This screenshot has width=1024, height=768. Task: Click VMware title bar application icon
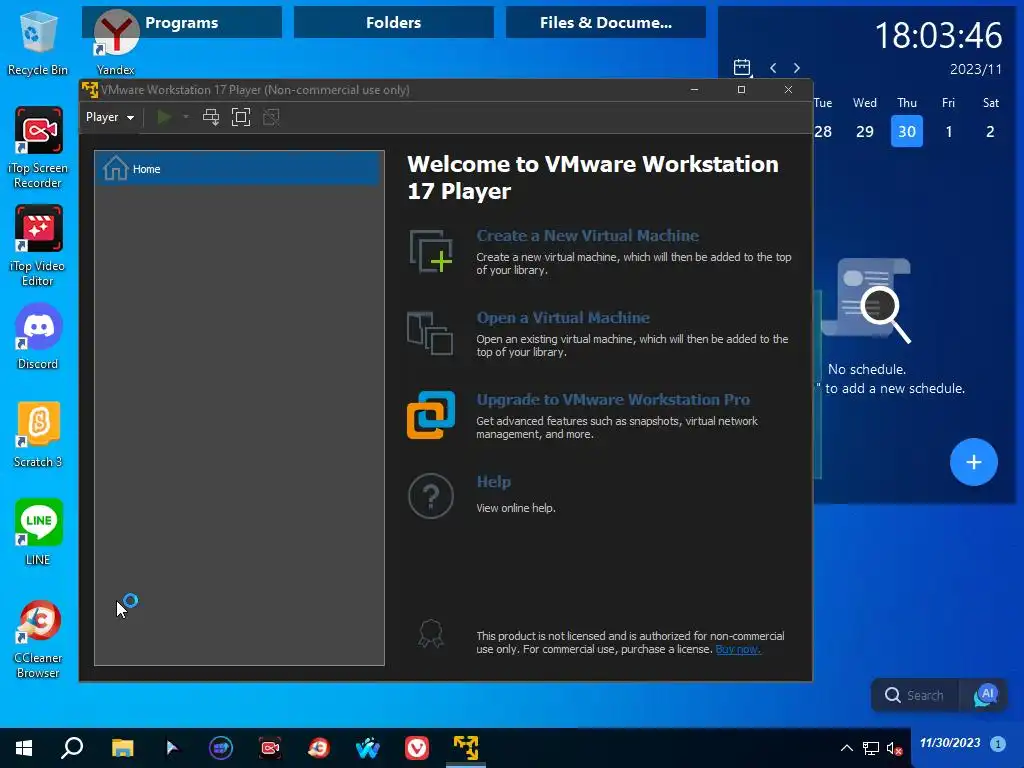tap(90, 89)
